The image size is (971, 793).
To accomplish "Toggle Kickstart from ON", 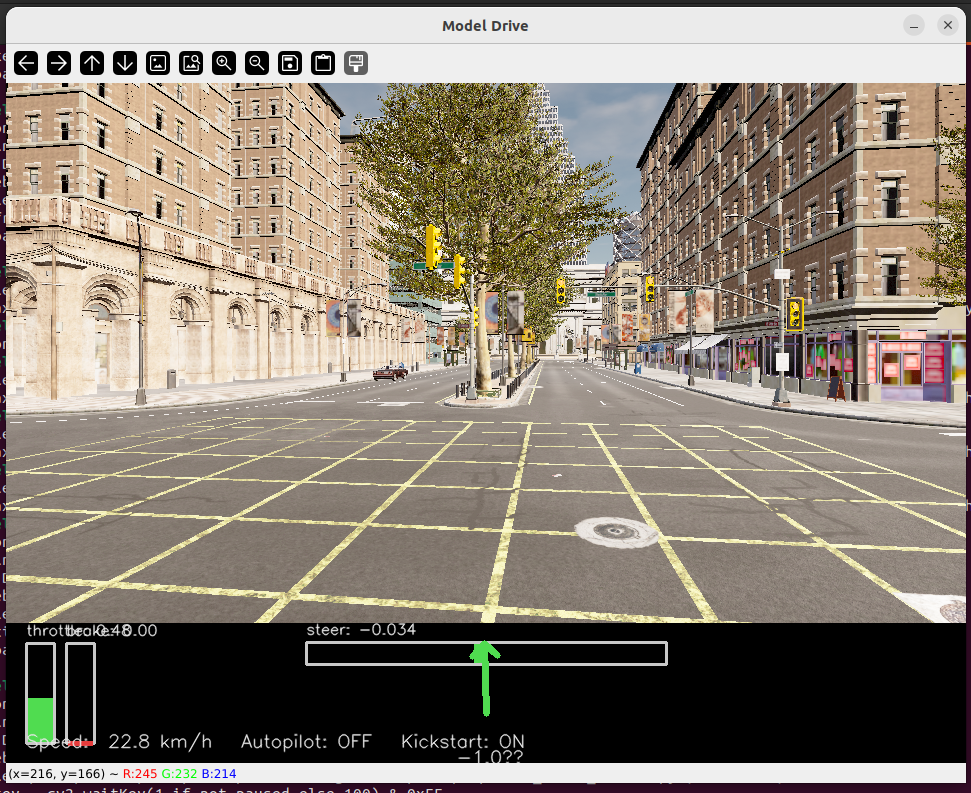I will coord(461,742).
